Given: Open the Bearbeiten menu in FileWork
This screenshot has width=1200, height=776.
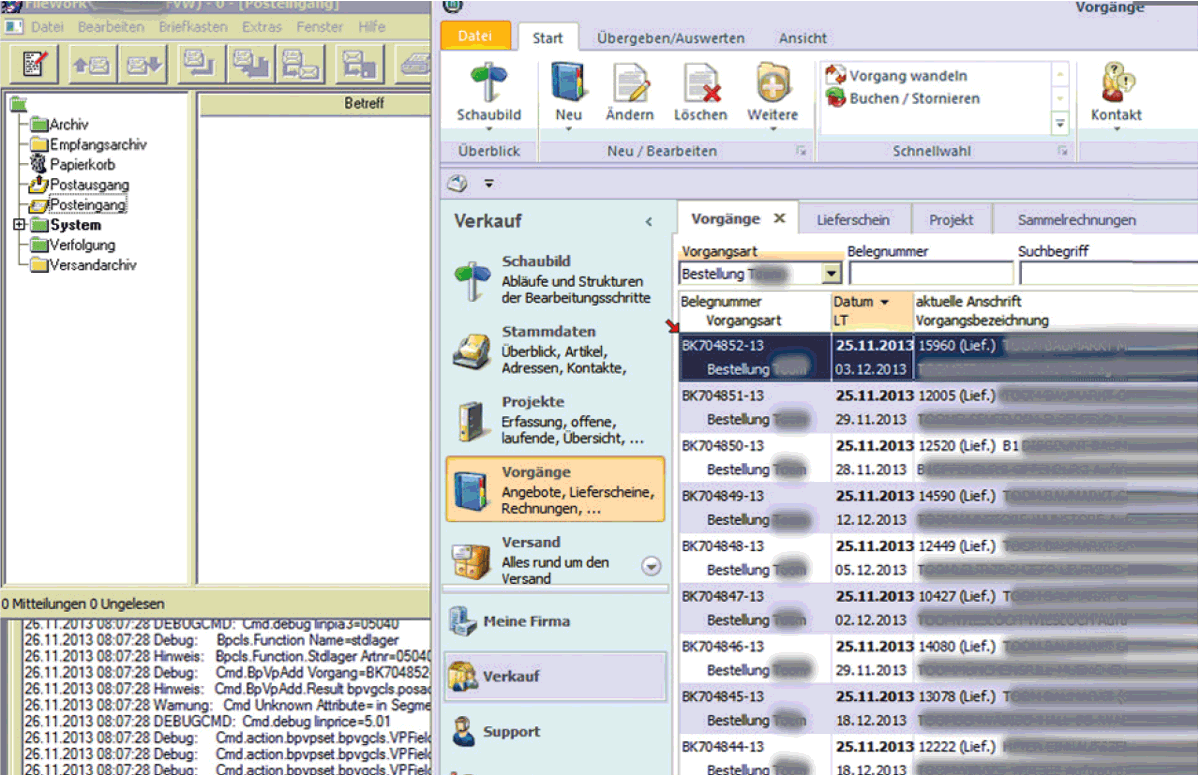Looking at the screenshot, I should pos(111,27).
